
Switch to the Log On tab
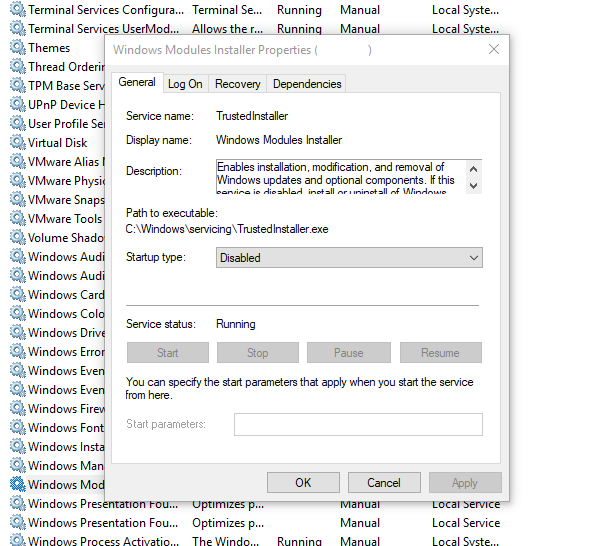(x=185, y=84)
